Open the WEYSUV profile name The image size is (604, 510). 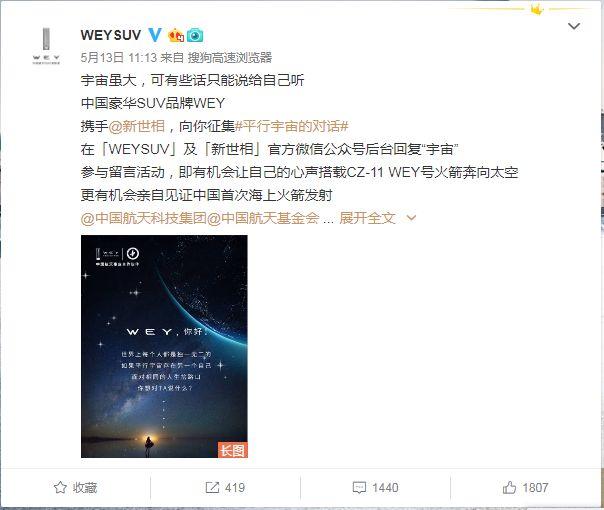[x=111, y=35]
